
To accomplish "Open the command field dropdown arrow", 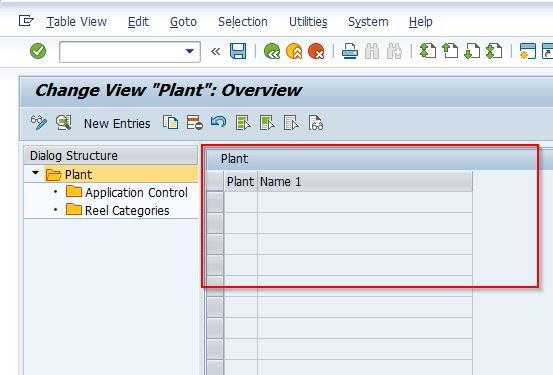I will (190, 52).
